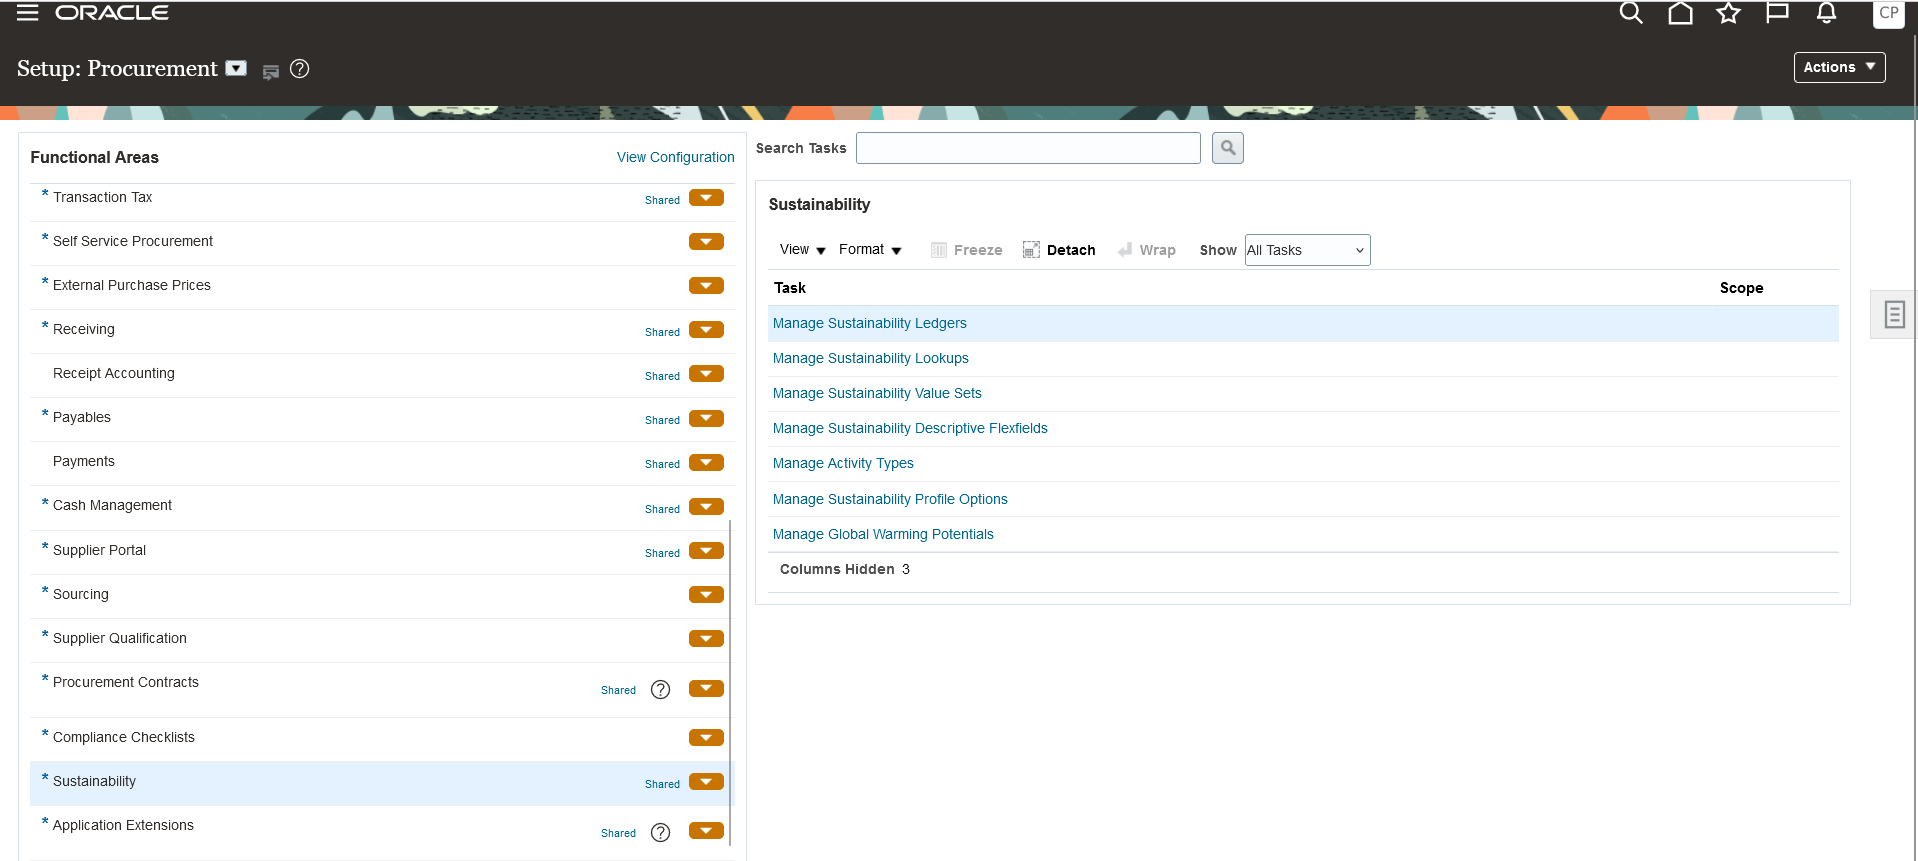
Task: Select the Cash Management functional area
Action: coord(112,505)
